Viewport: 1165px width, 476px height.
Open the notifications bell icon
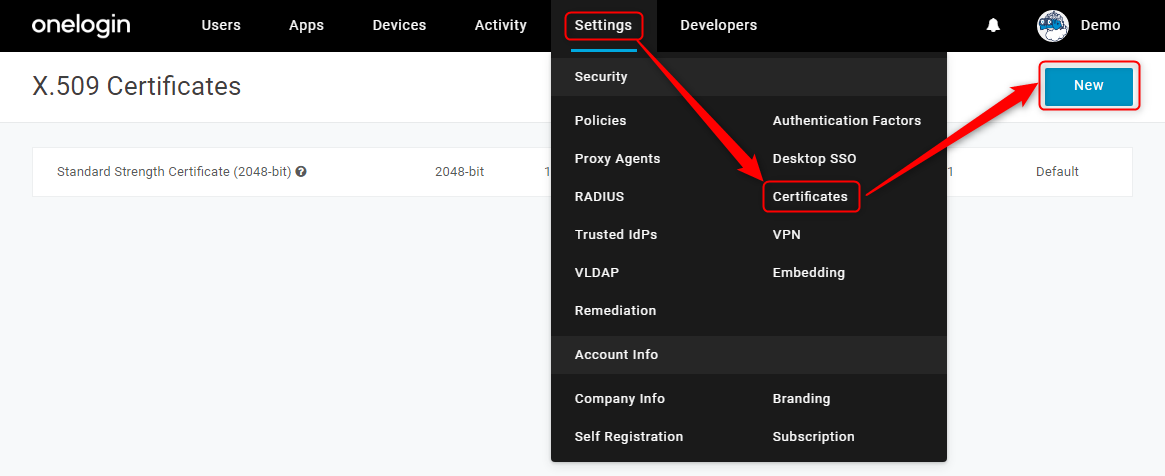[x=993, y=25]
